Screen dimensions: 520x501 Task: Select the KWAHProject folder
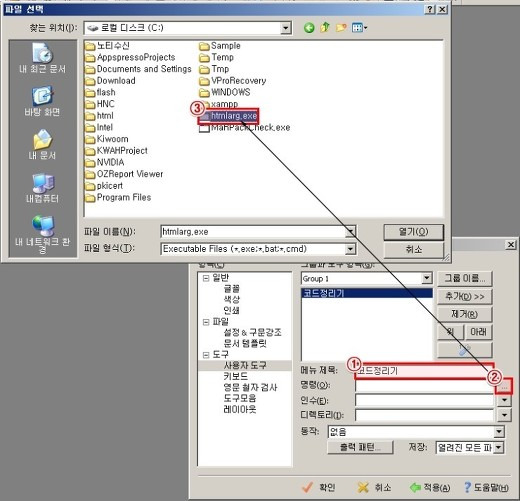pyautogui.click(x=117, y=151)
